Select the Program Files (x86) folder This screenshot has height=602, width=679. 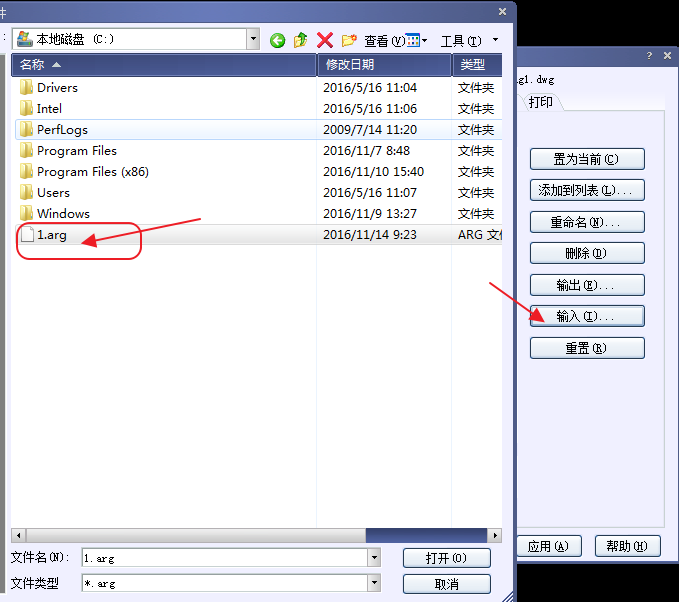tap(92, 172)
